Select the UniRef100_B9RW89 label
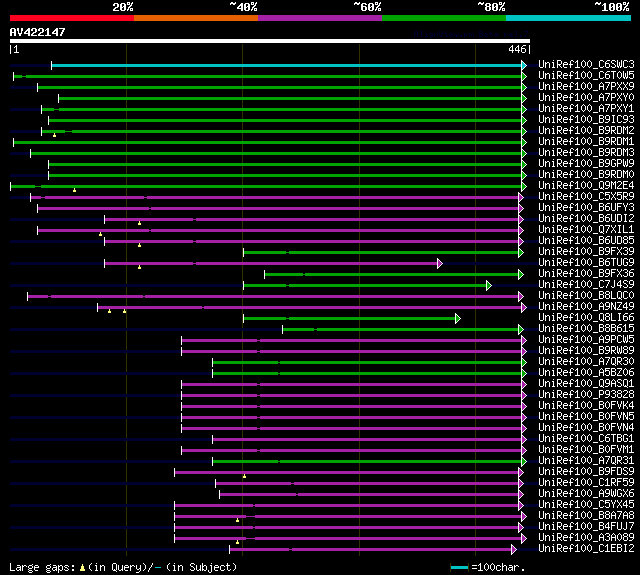 (586, 351)
